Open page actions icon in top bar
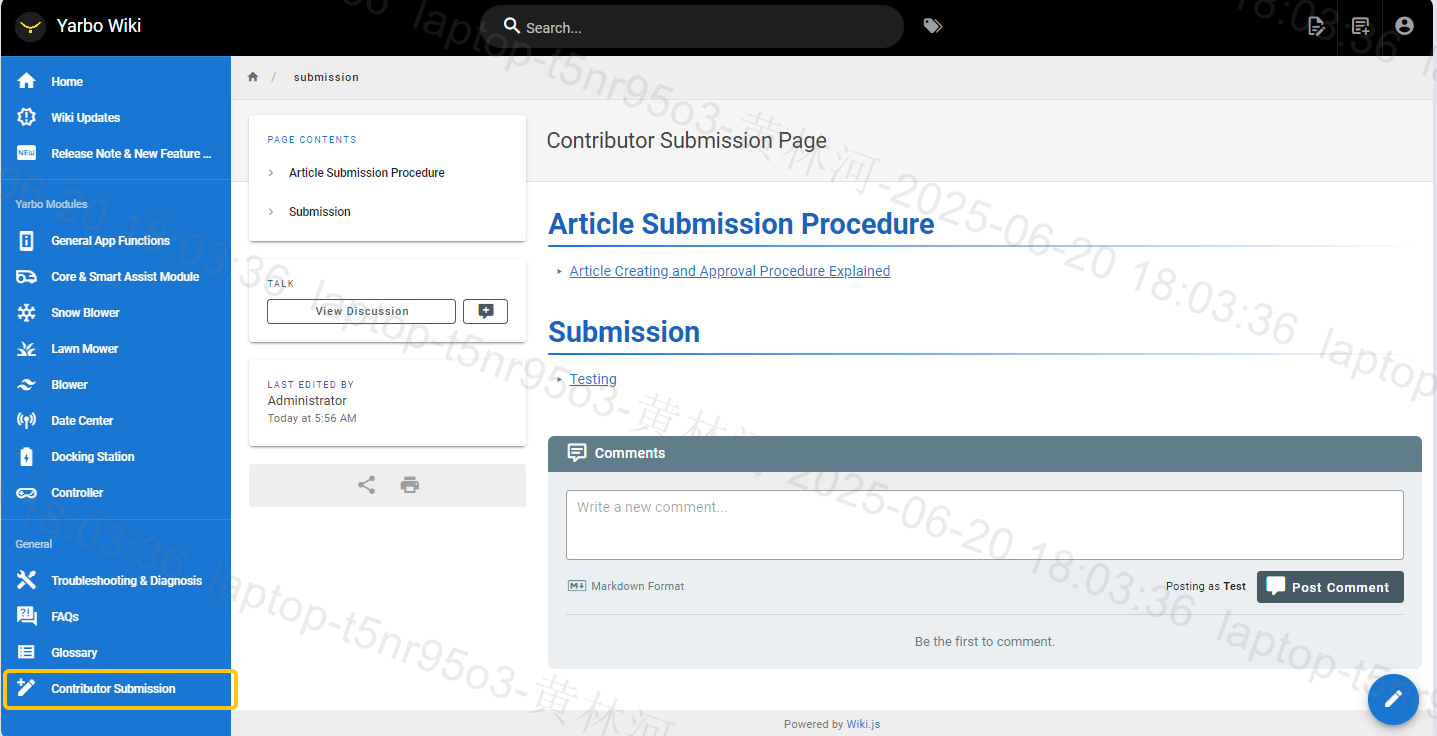Image resolution: width=1437 pixels, height=736 pixels. [x=1317, y=27]
